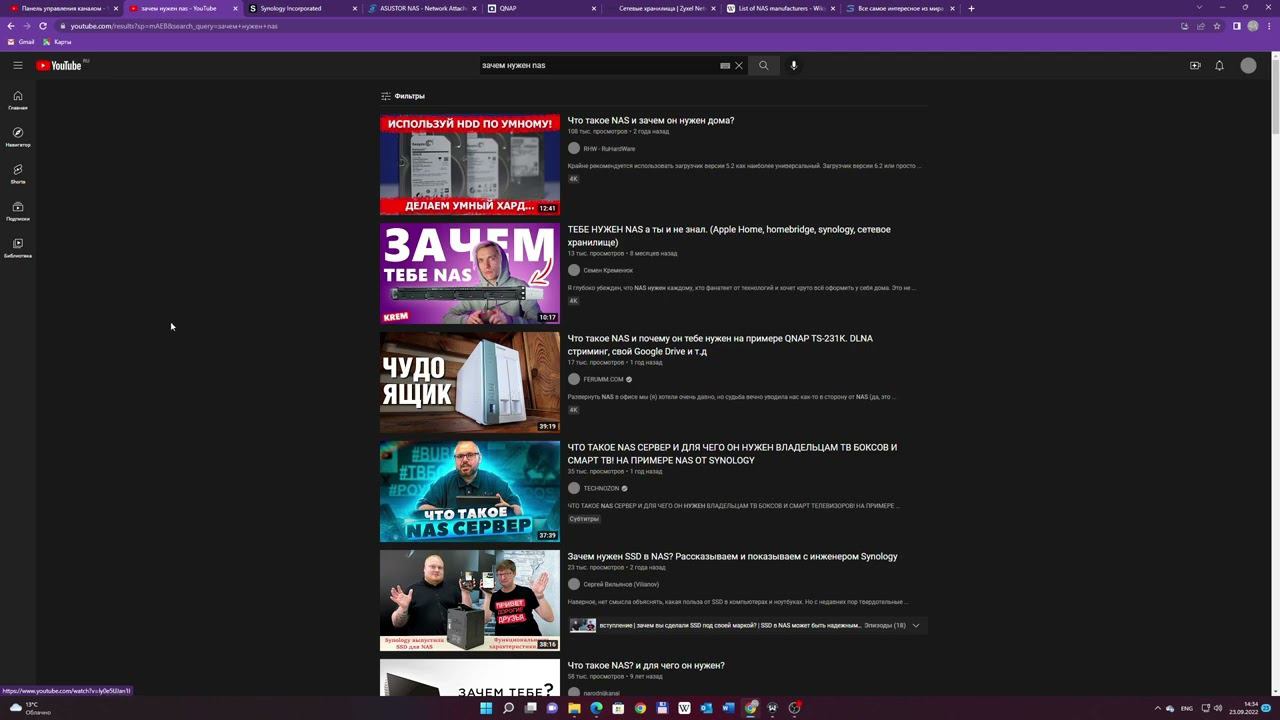
Task: Open Google Chrome from the taskbar
Action: pos(640,708)
